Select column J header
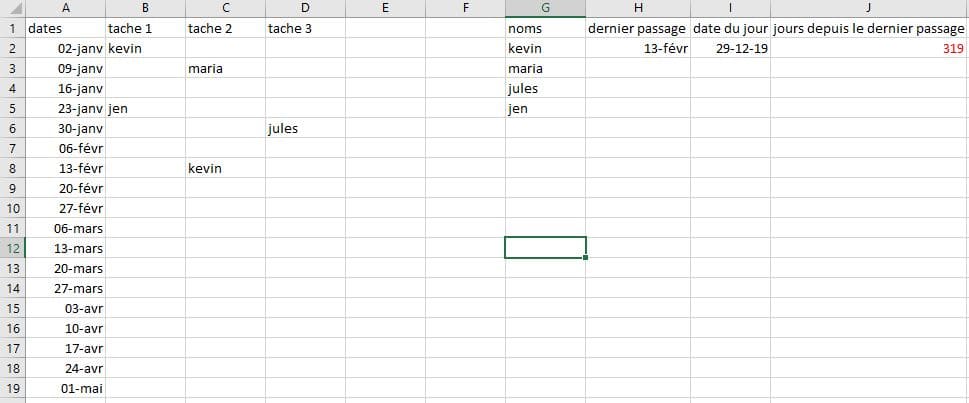The height and width of the screenshot is (403, 969). pyautogui.click(x=868, y=9)
